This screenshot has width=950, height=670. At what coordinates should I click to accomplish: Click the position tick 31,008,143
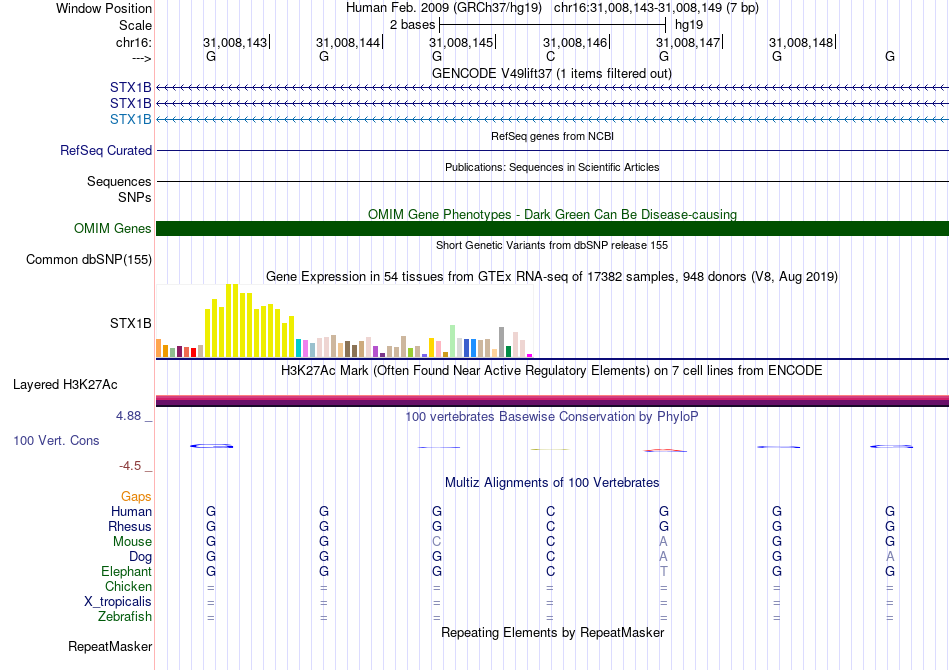pos(235,42)
